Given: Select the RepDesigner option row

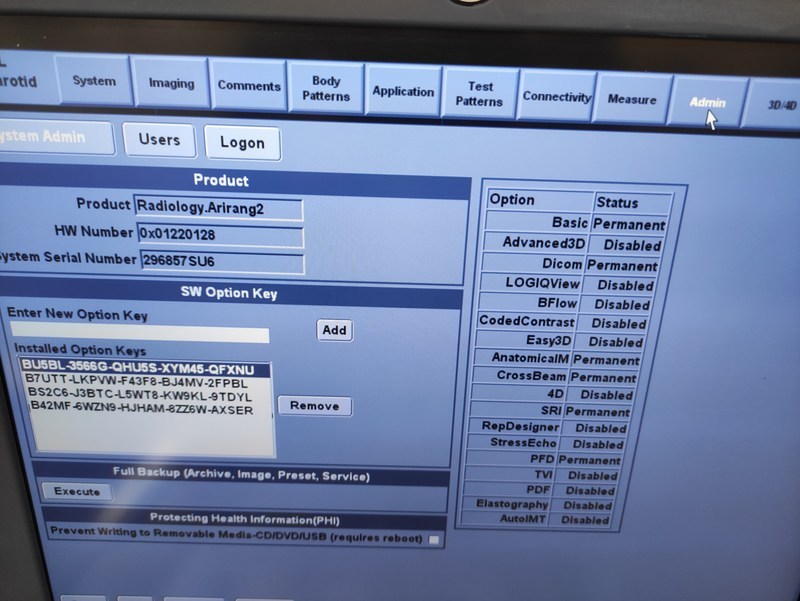Looking at the screenshot, I should click(547, 428).
